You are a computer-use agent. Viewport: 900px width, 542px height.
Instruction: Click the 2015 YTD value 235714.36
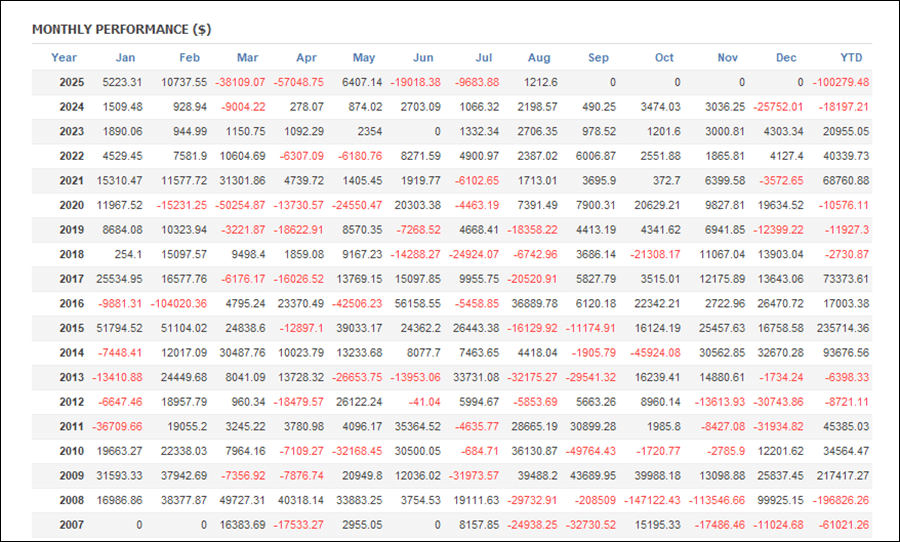point(842,327)
